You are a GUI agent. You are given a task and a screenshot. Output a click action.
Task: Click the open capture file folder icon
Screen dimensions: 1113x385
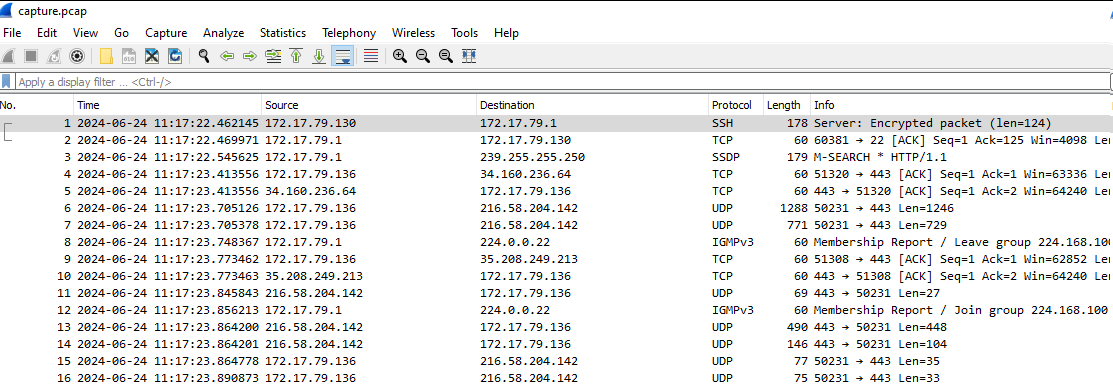pyautogui.click(x=106, y=56)
